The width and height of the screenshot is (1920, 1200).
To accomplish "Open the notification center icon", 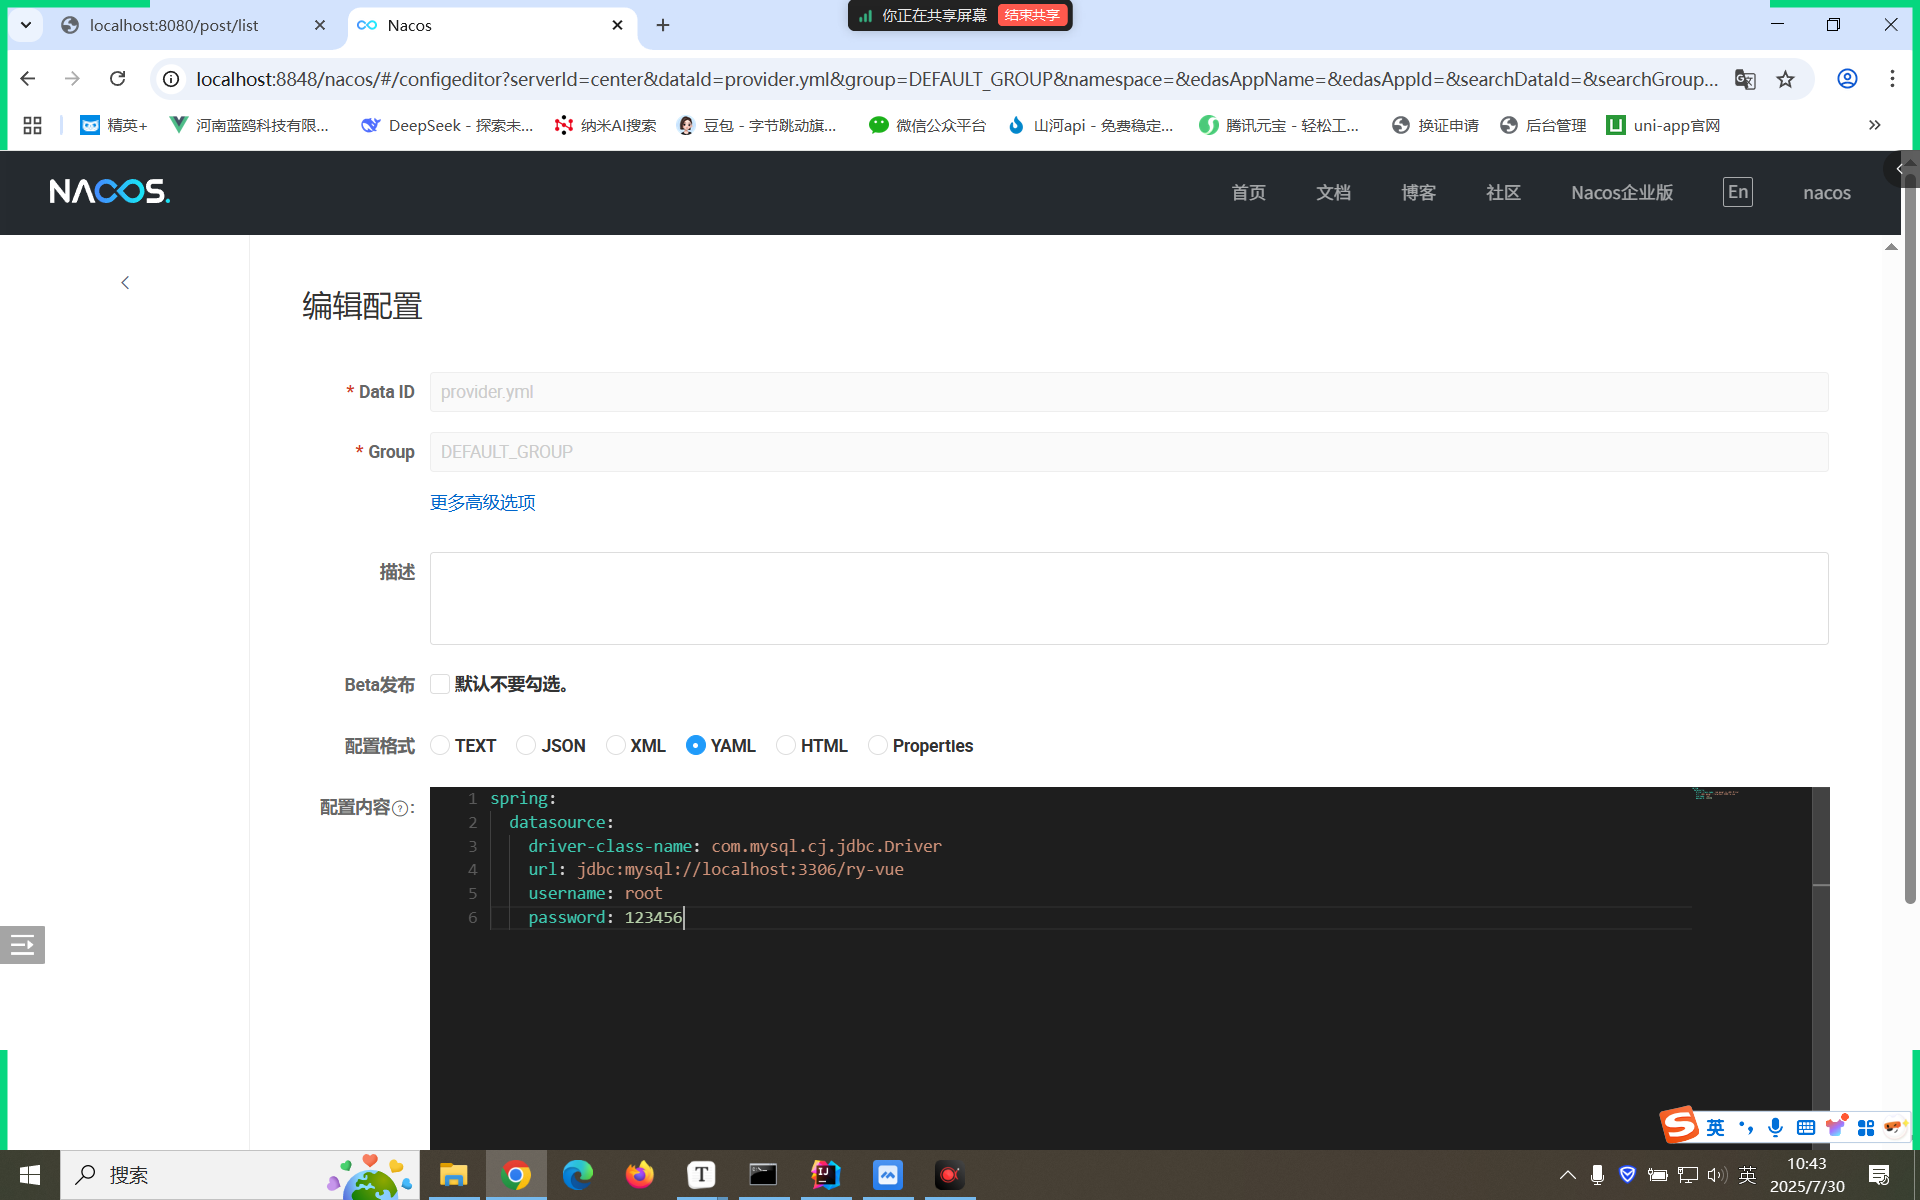I will (x=1879, y=1175).
